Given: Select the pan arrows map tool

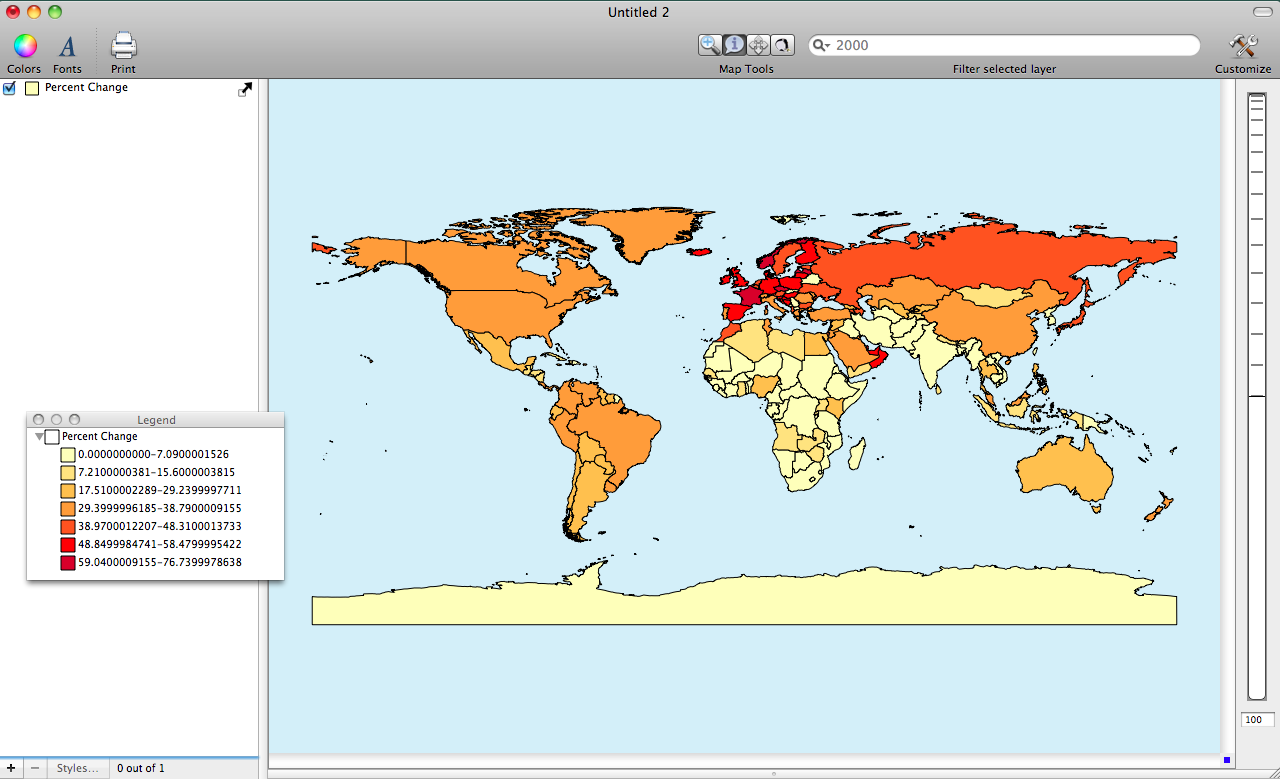Looking at the screenshot, I should click(758, 44).
